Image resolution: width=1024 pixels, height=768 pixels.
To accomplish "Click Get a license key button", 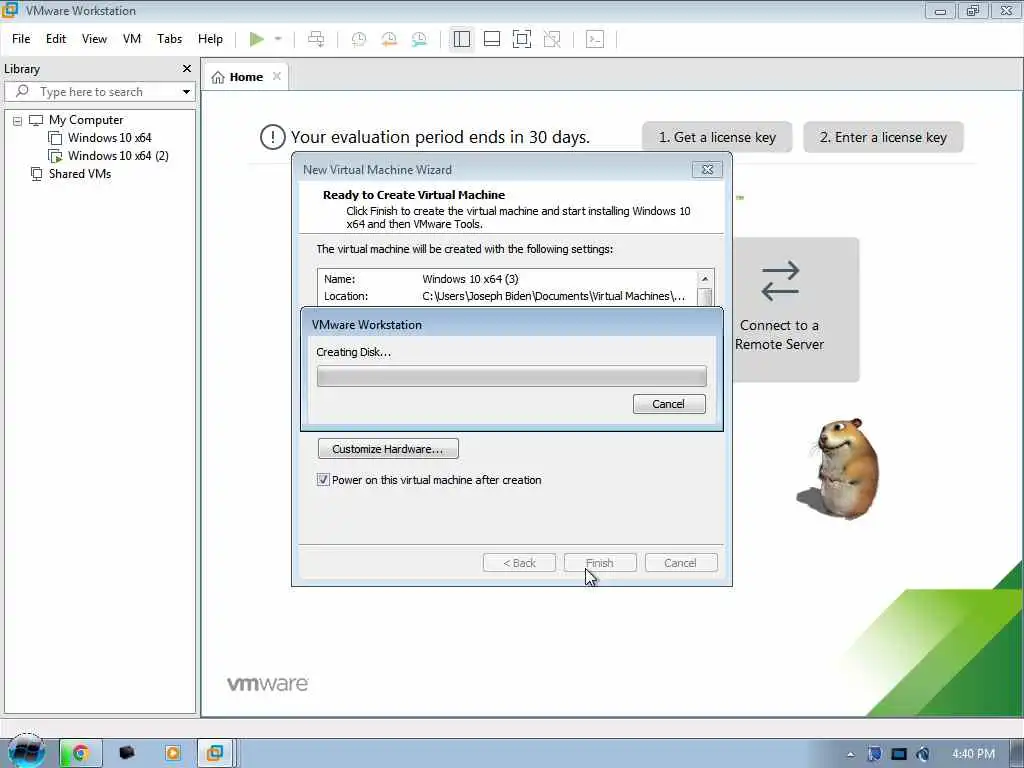I will click(717, 137).
